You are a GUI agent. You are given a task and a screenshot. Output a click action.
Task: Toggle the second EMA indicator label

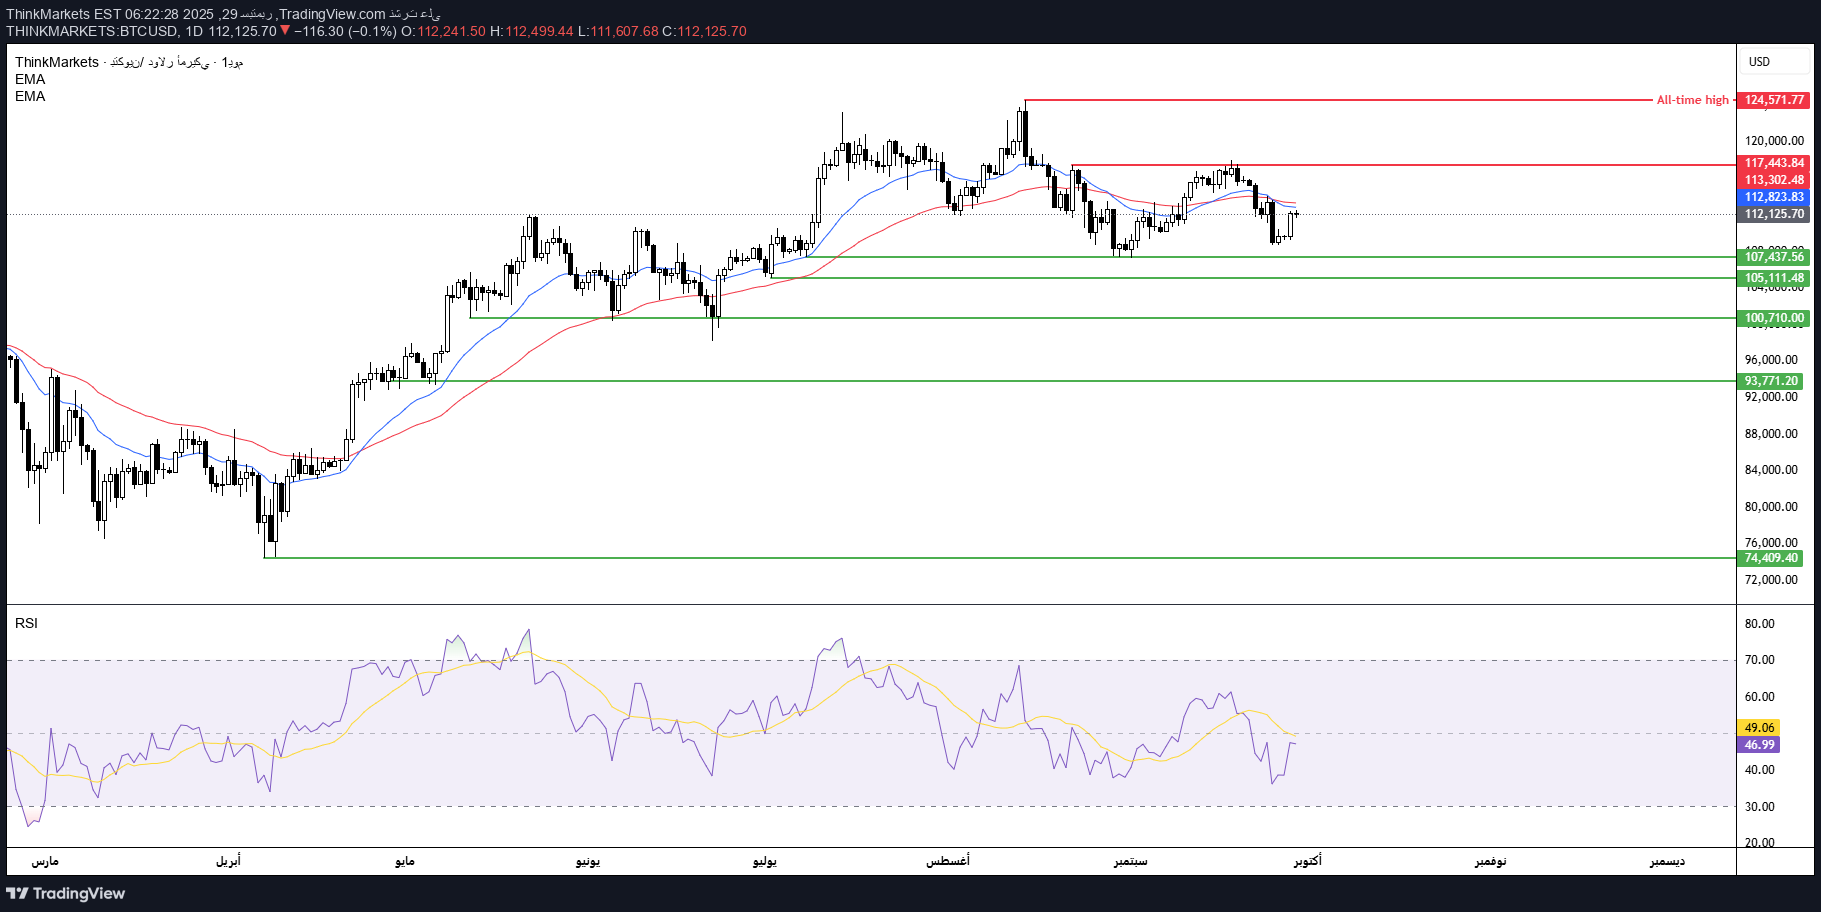pyautogui.click(x=28, y=97)
